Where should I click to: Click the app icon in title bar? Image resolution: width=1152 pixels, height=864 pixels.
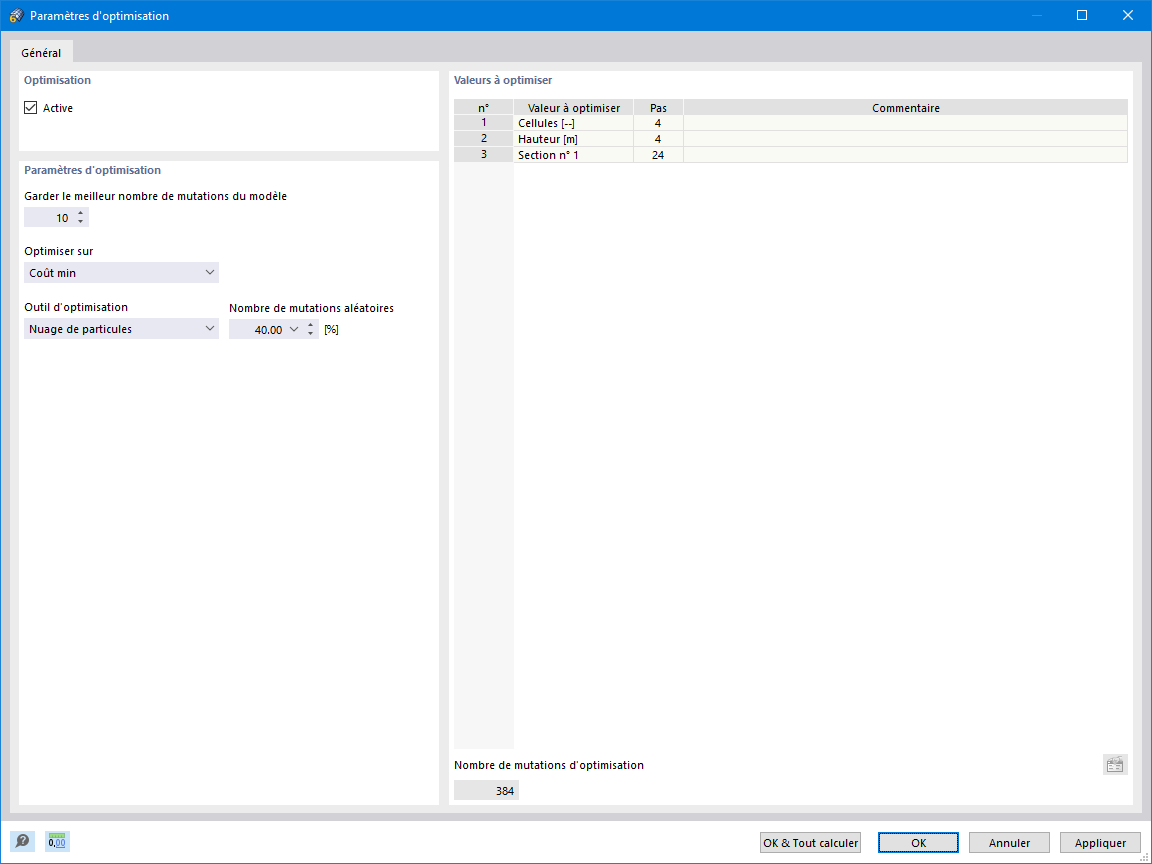point(16,15)
